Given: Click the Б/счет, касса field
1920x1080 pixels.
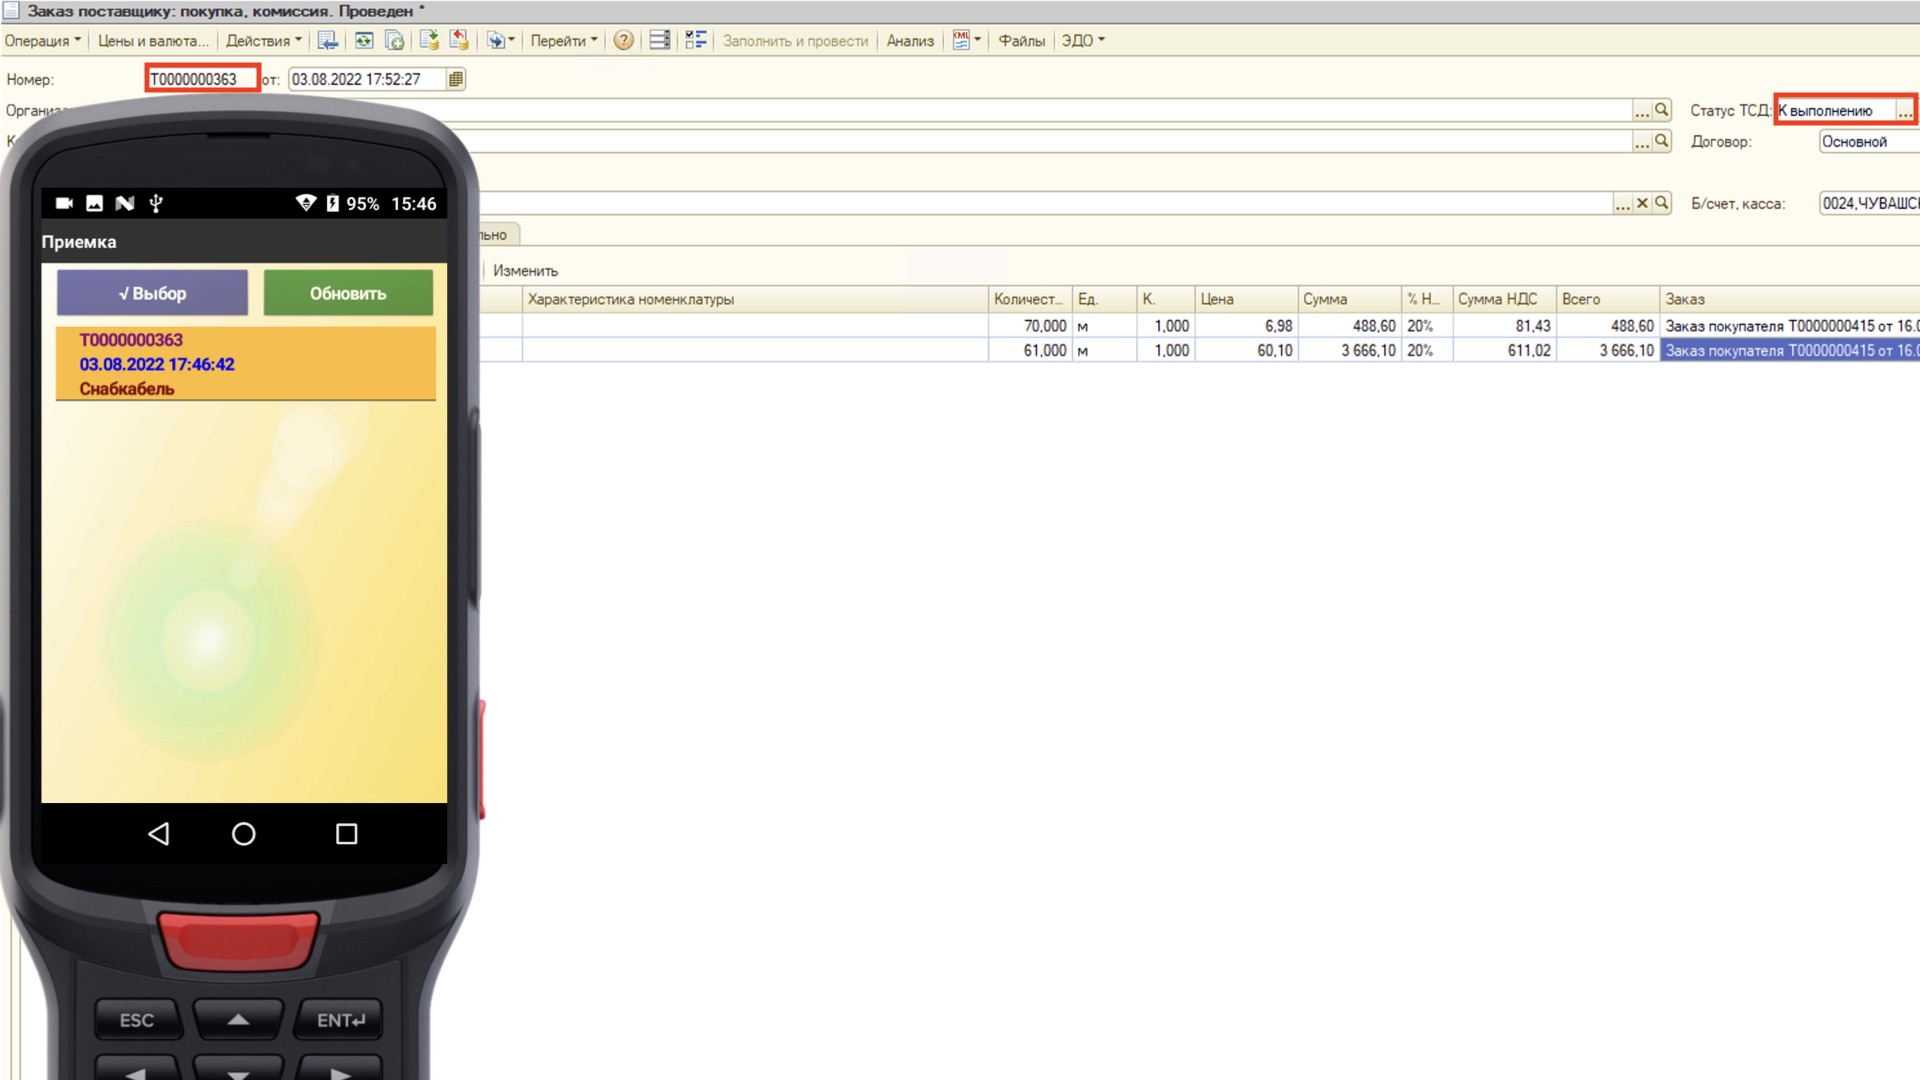Looking at the screenshot, I should point(1868,204).
